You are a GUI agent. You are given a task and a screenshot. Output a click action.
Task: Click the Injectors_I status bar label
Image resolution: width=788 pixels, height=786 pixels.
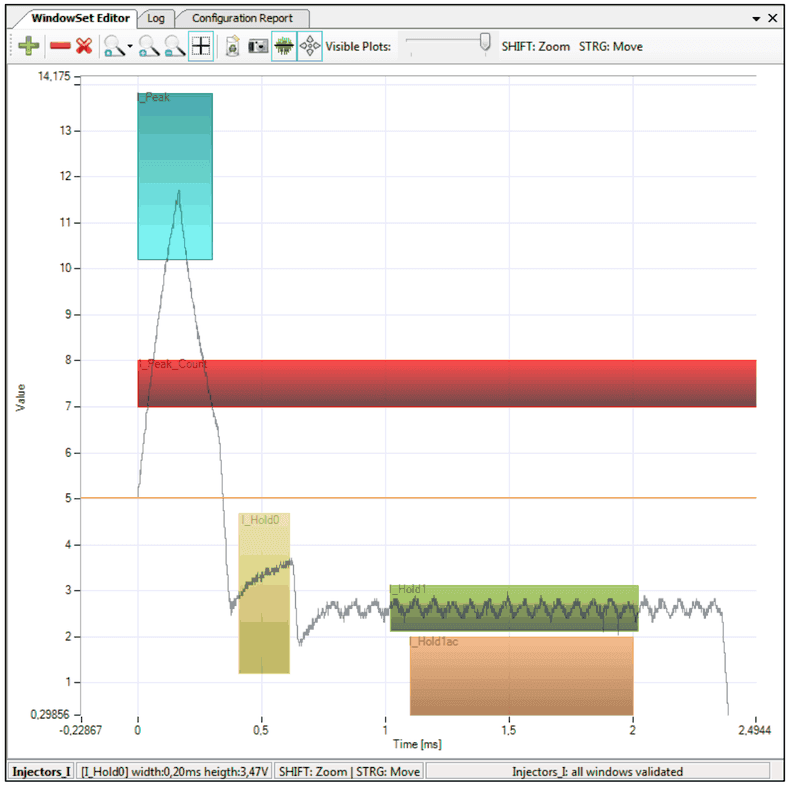pos(41,771)
